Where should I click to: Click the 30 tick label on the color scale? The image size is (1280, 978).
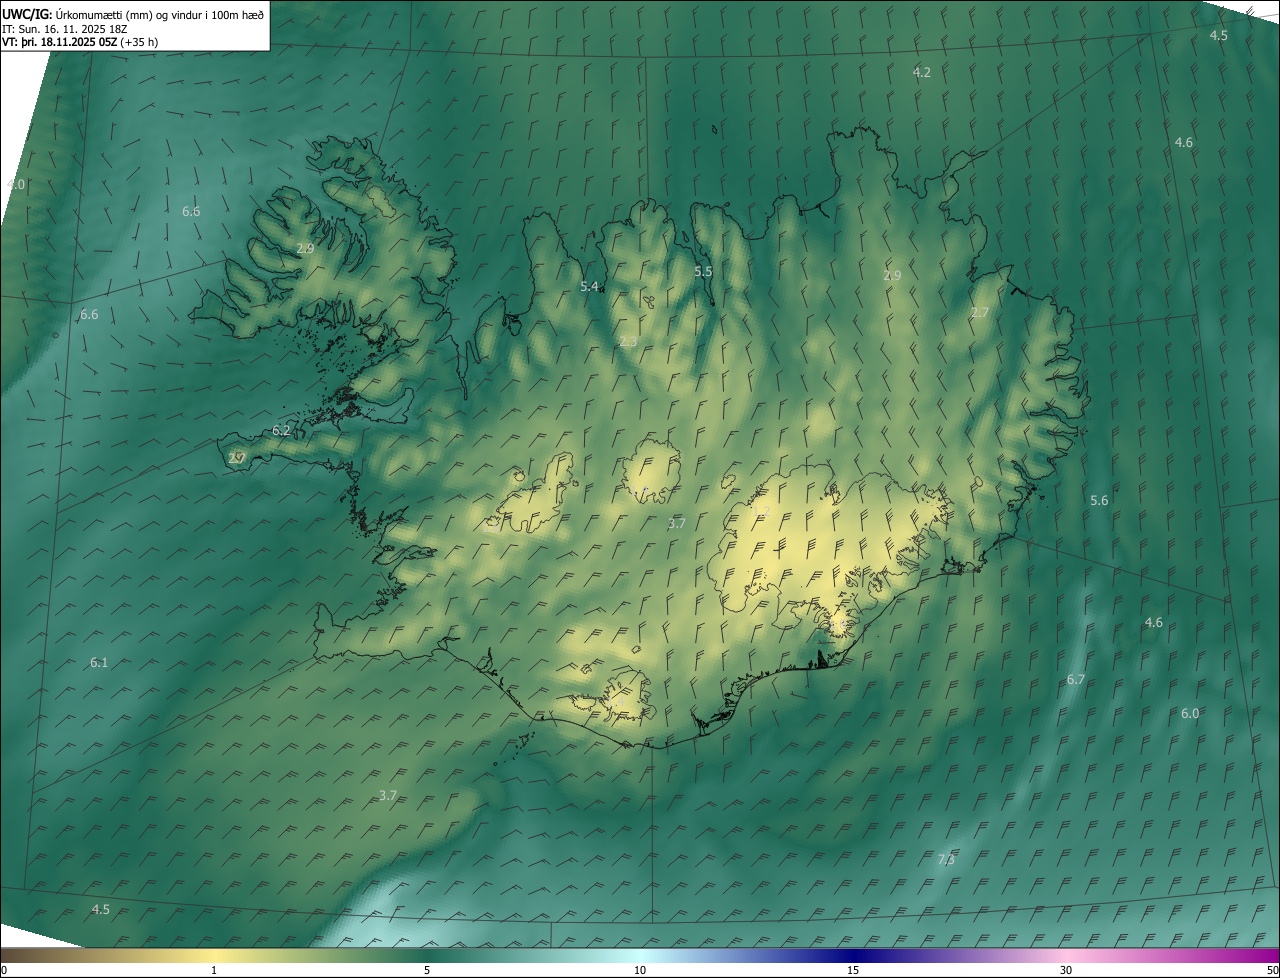pos(1066,971)
